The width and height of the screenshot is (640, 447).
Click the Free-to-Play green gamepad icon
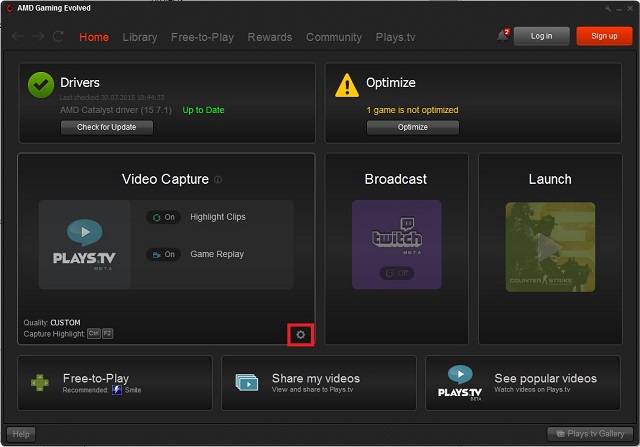[40, 383]
